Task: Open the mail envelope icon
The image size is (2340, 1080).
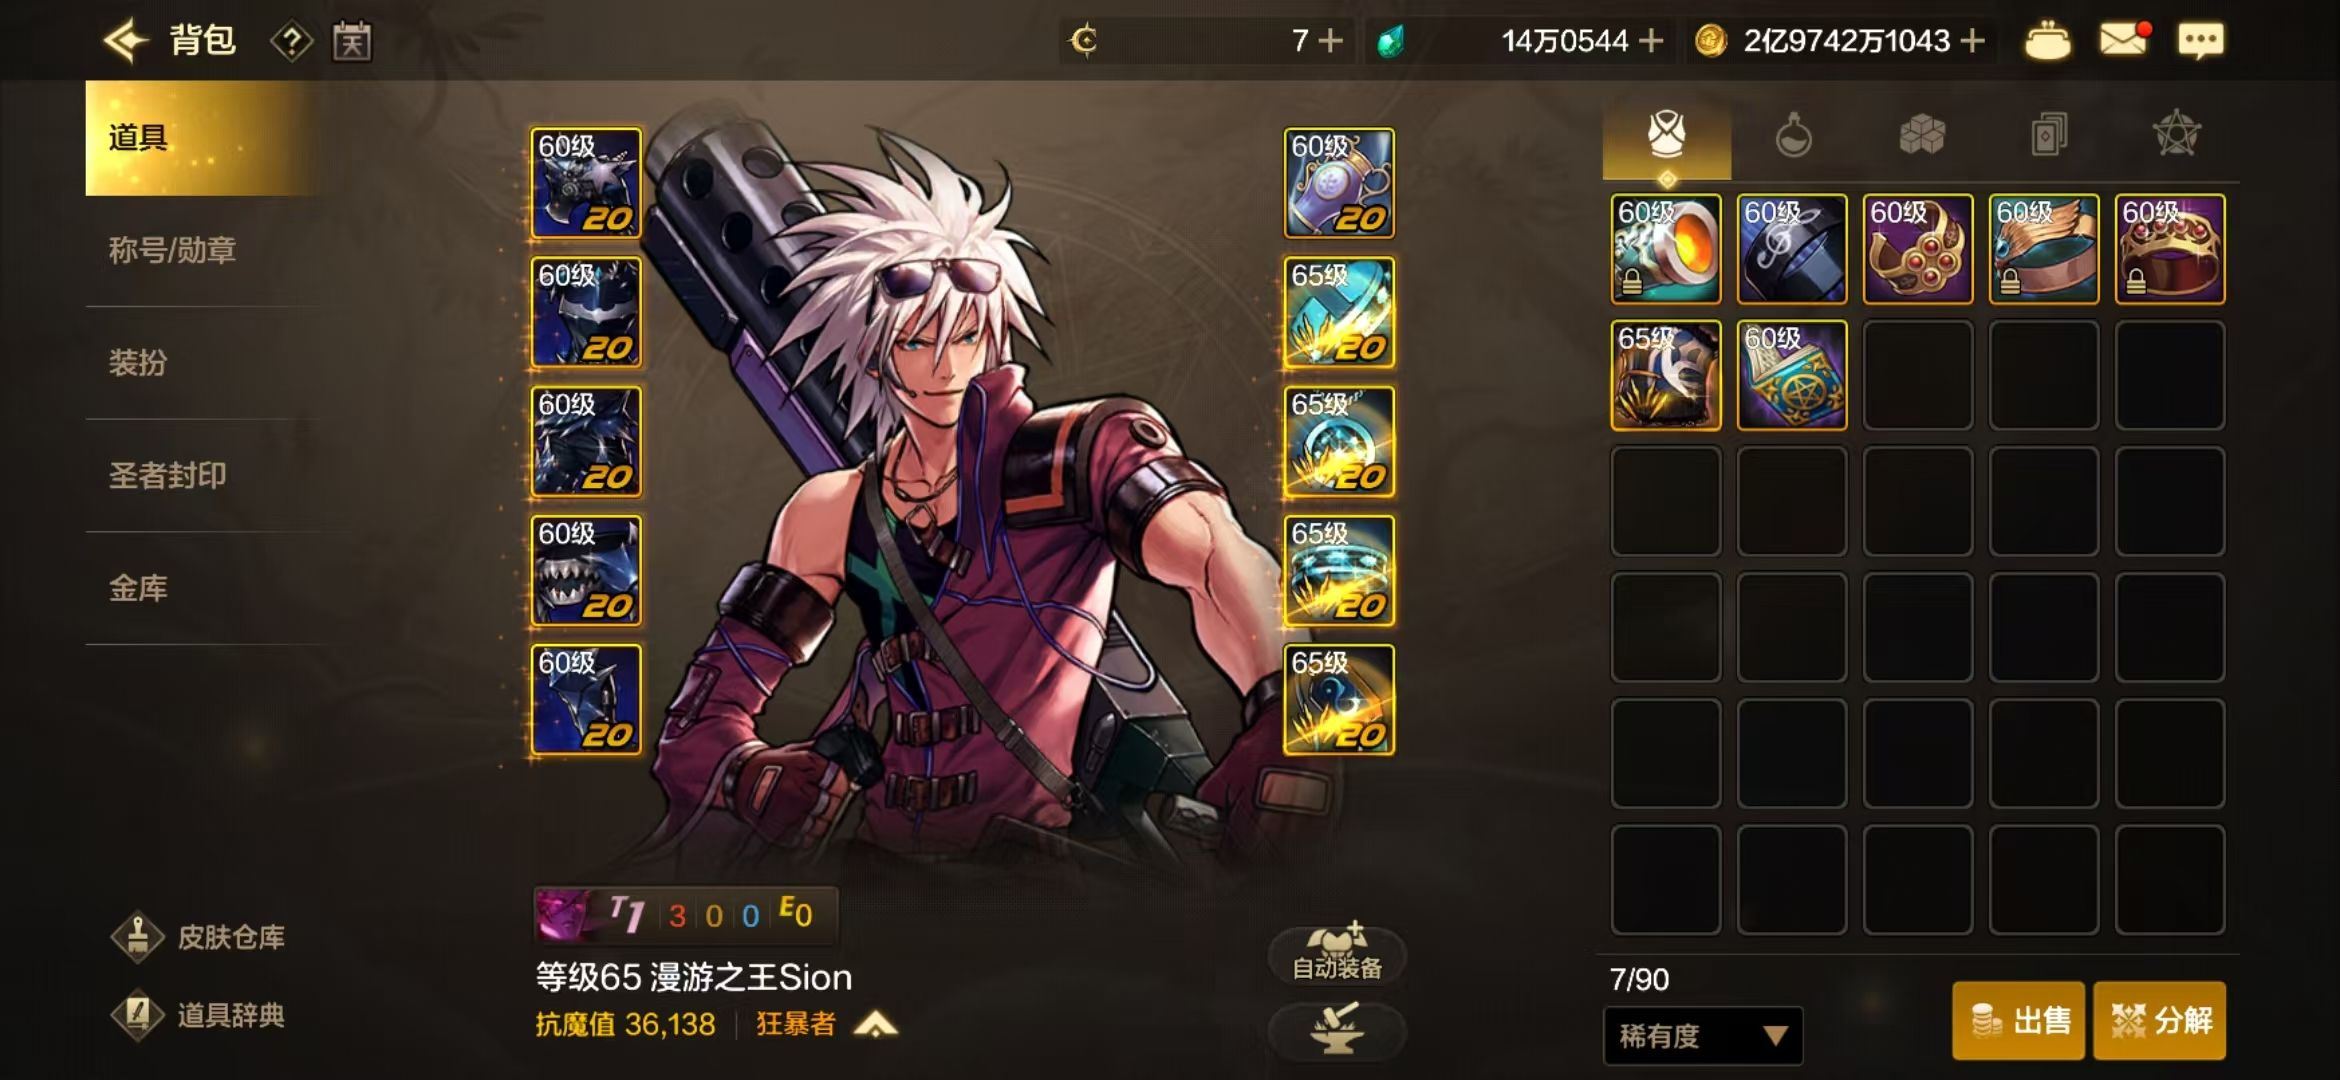Action: 2124,40
